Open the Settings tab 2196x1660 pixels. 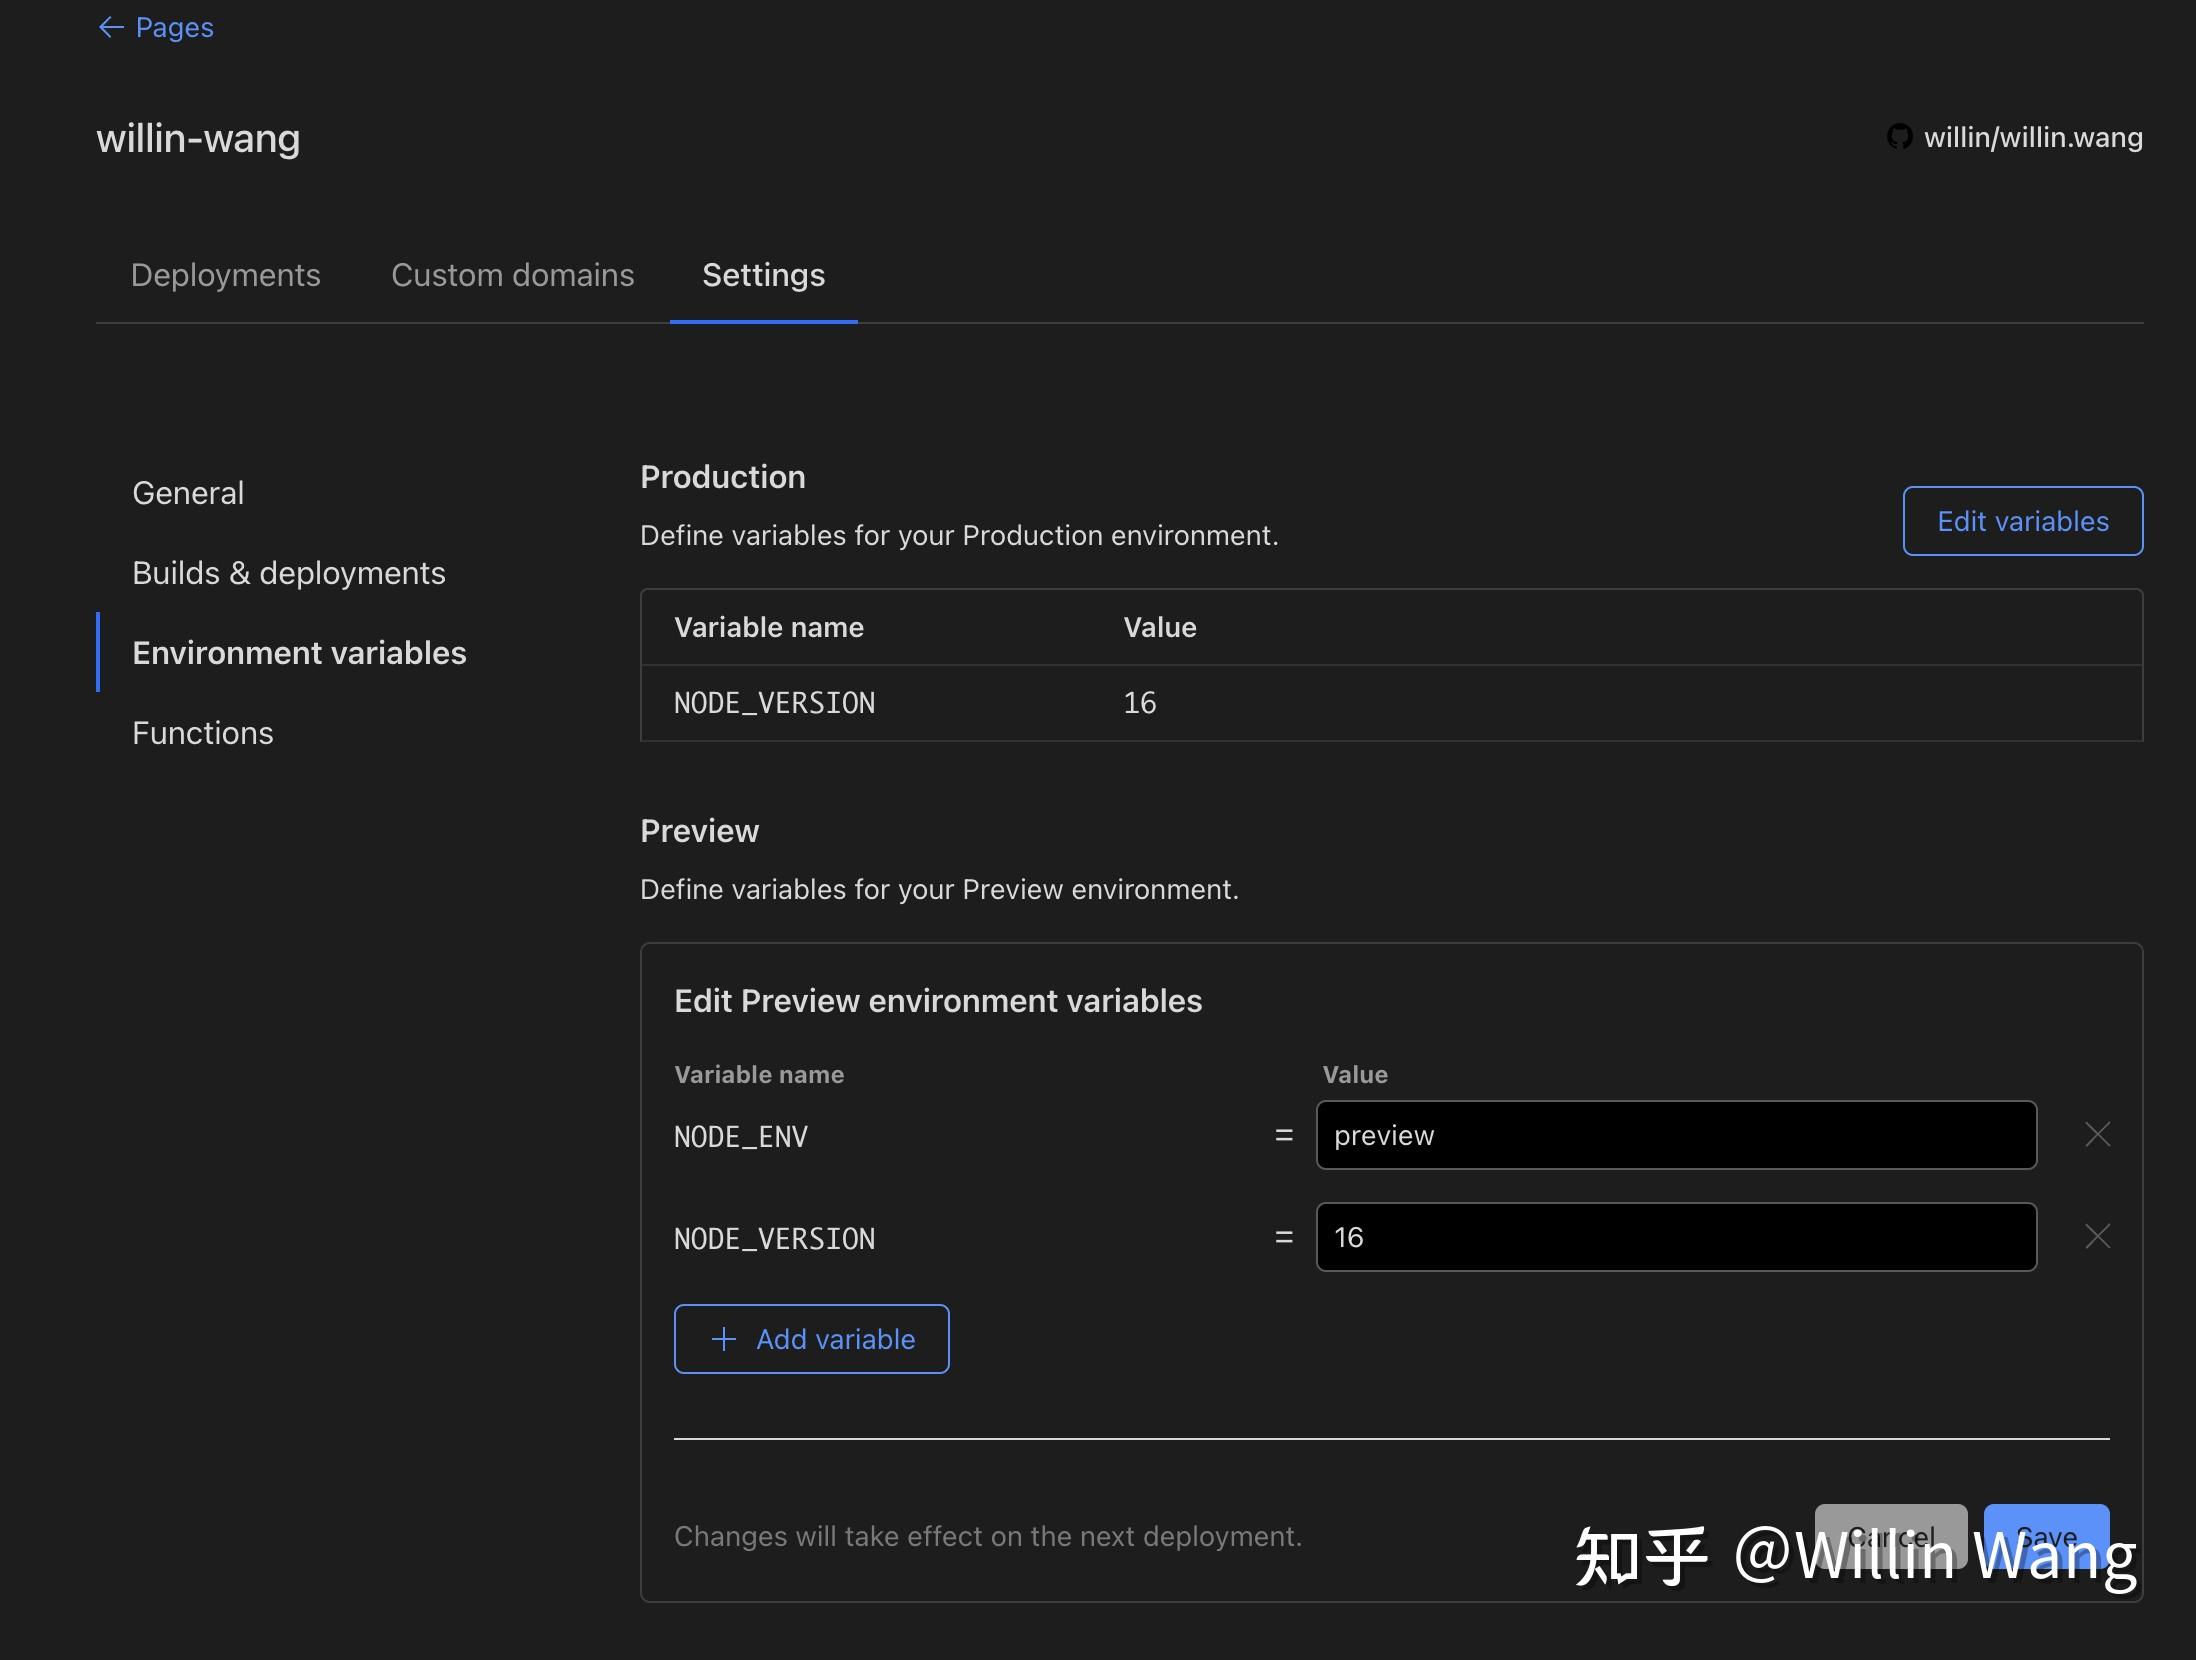click(x=763, y=275)
